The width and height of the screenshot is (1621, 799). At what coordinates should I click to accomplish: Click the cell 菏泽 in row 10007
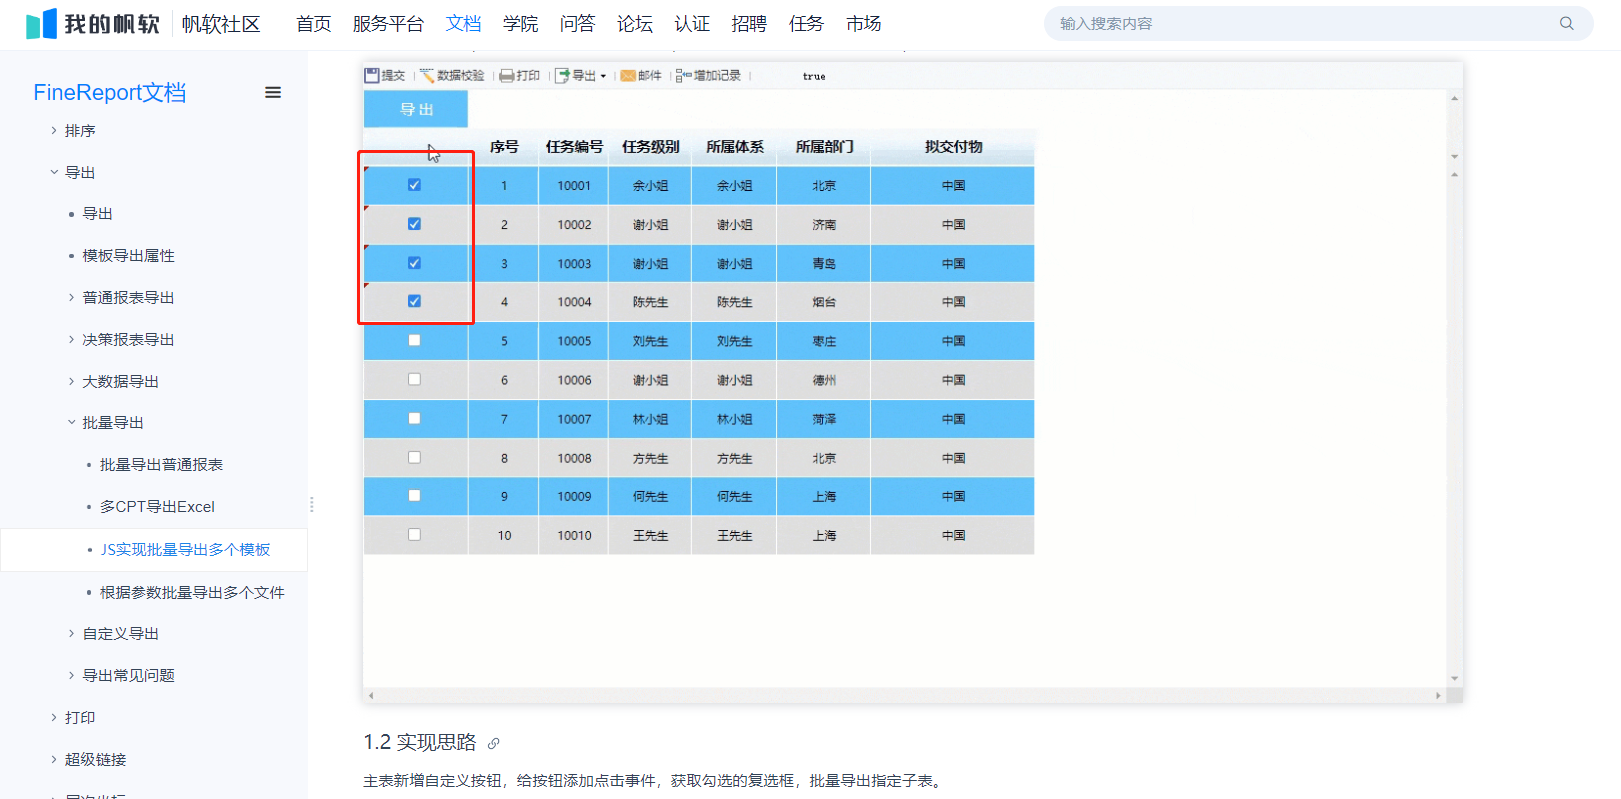coord(824,419)
